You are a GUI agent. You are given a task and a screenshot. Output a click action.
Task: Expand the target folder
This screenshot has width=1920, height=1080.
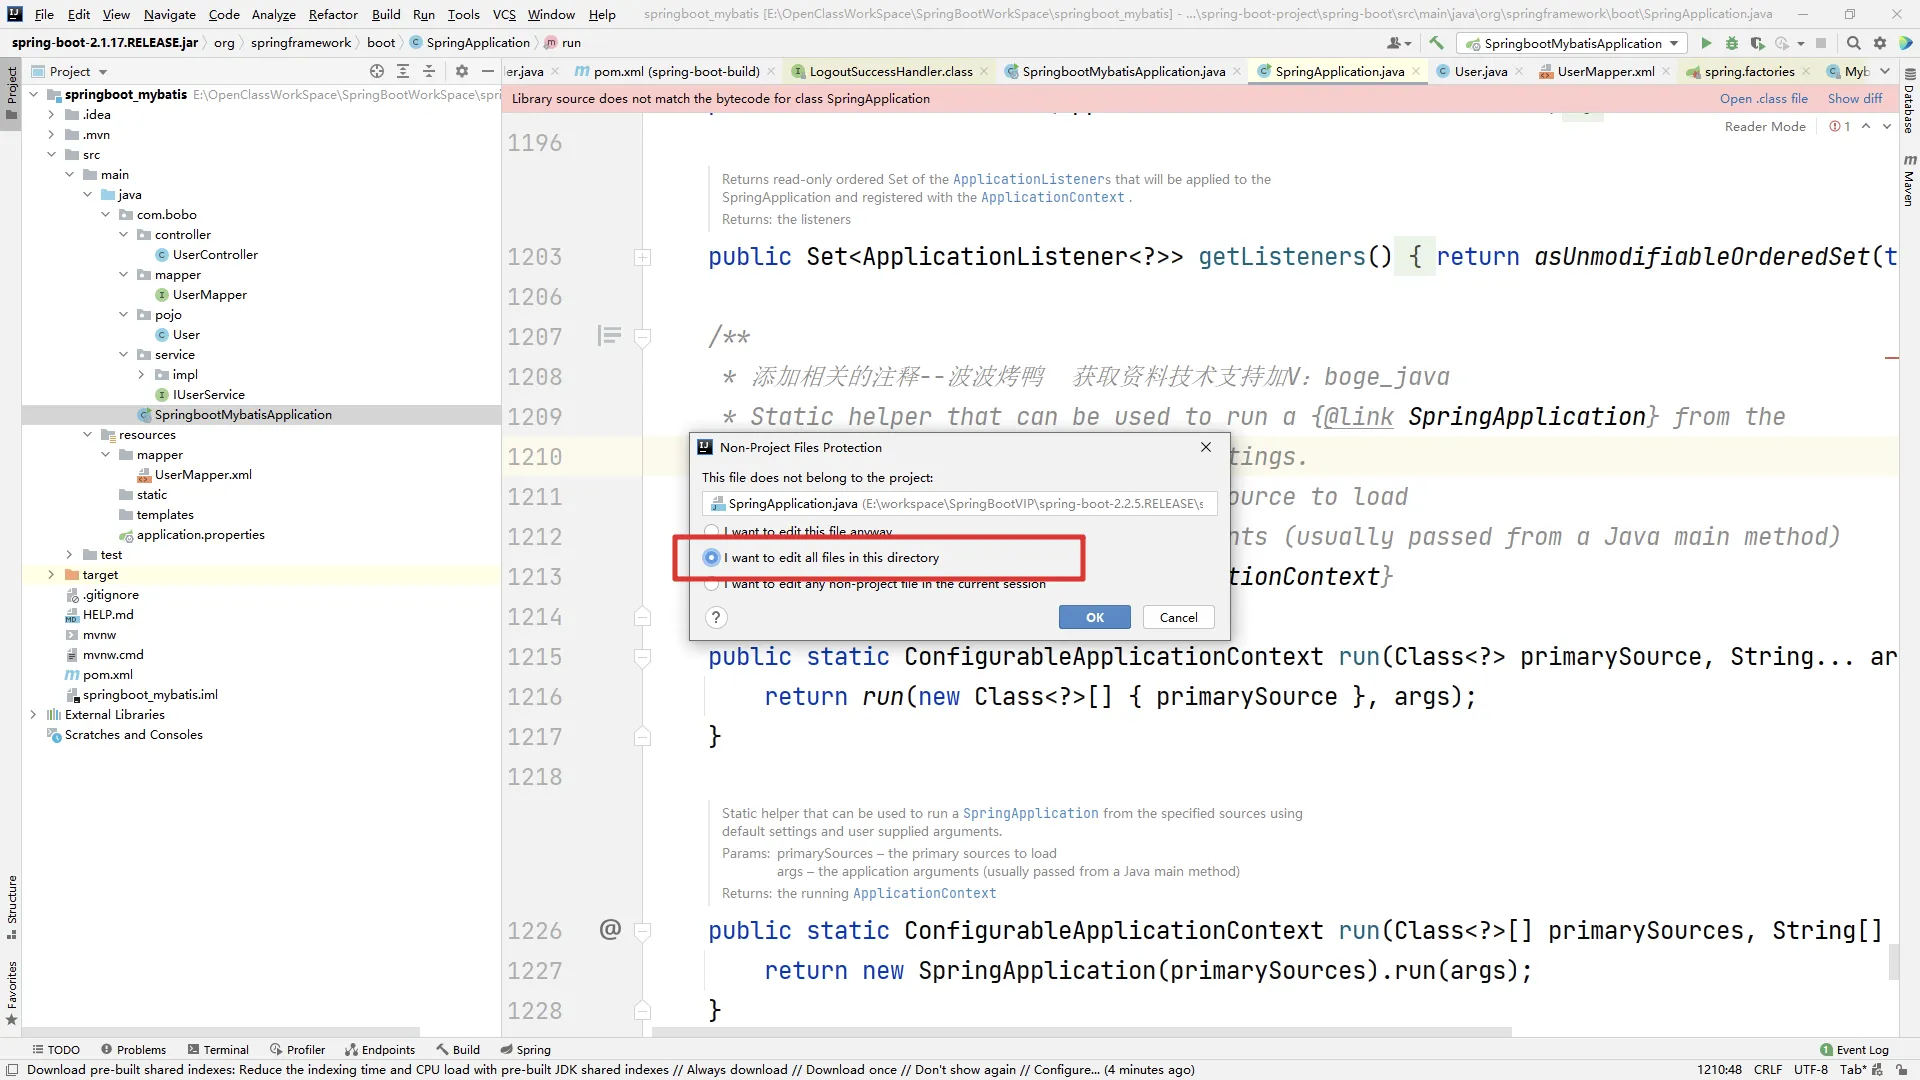coord(51,575)
